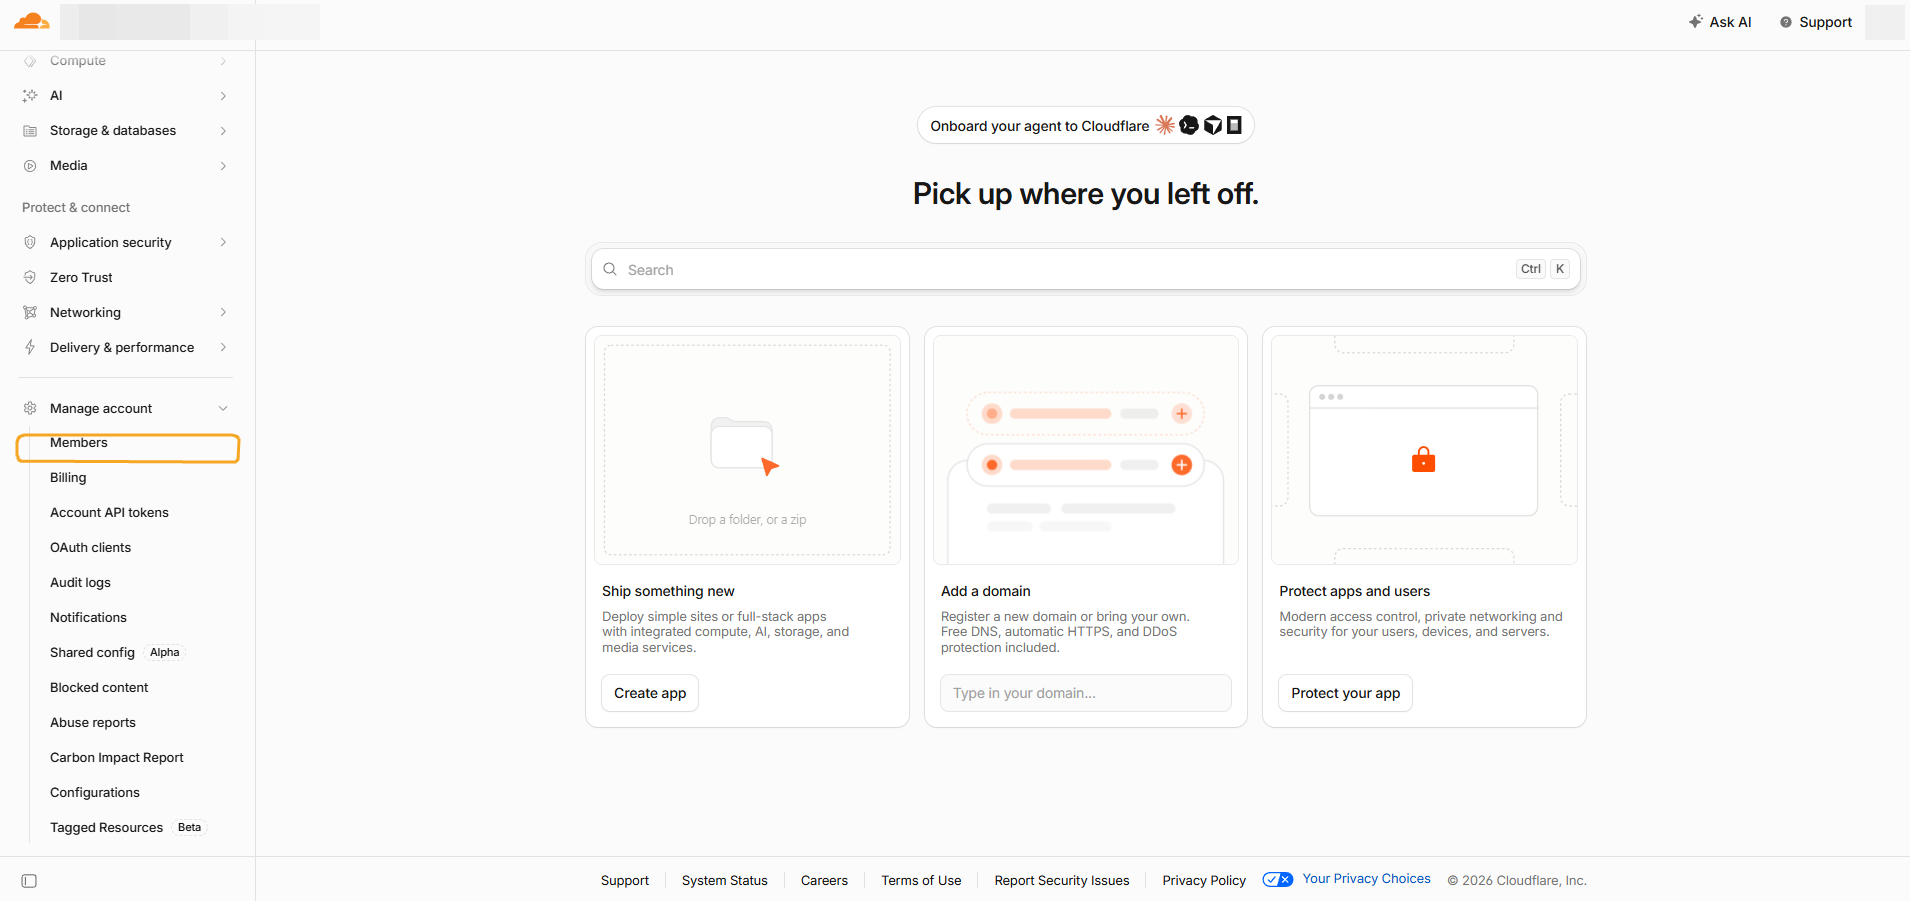Image resolution: width=1910 pixels, height=901 pixels.
Task: Click the Alpha badge on Shared config
Action: coord(165,653)
